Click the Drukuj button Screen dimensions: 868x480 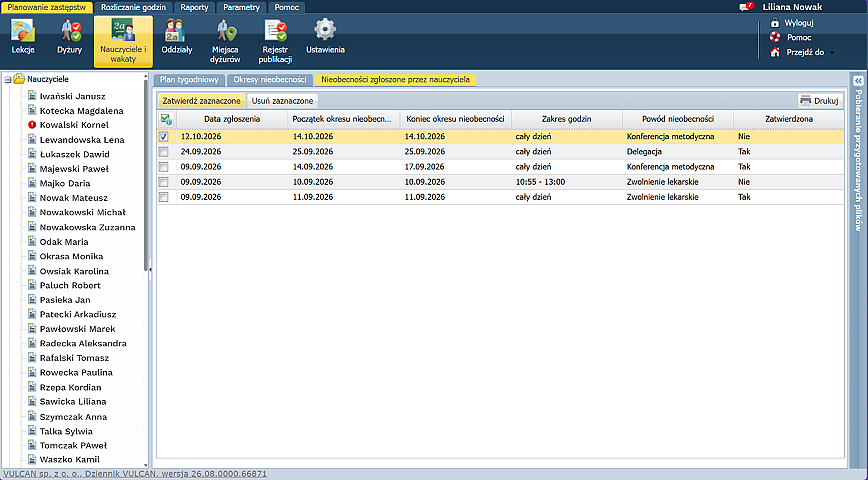tap(820, 101)
